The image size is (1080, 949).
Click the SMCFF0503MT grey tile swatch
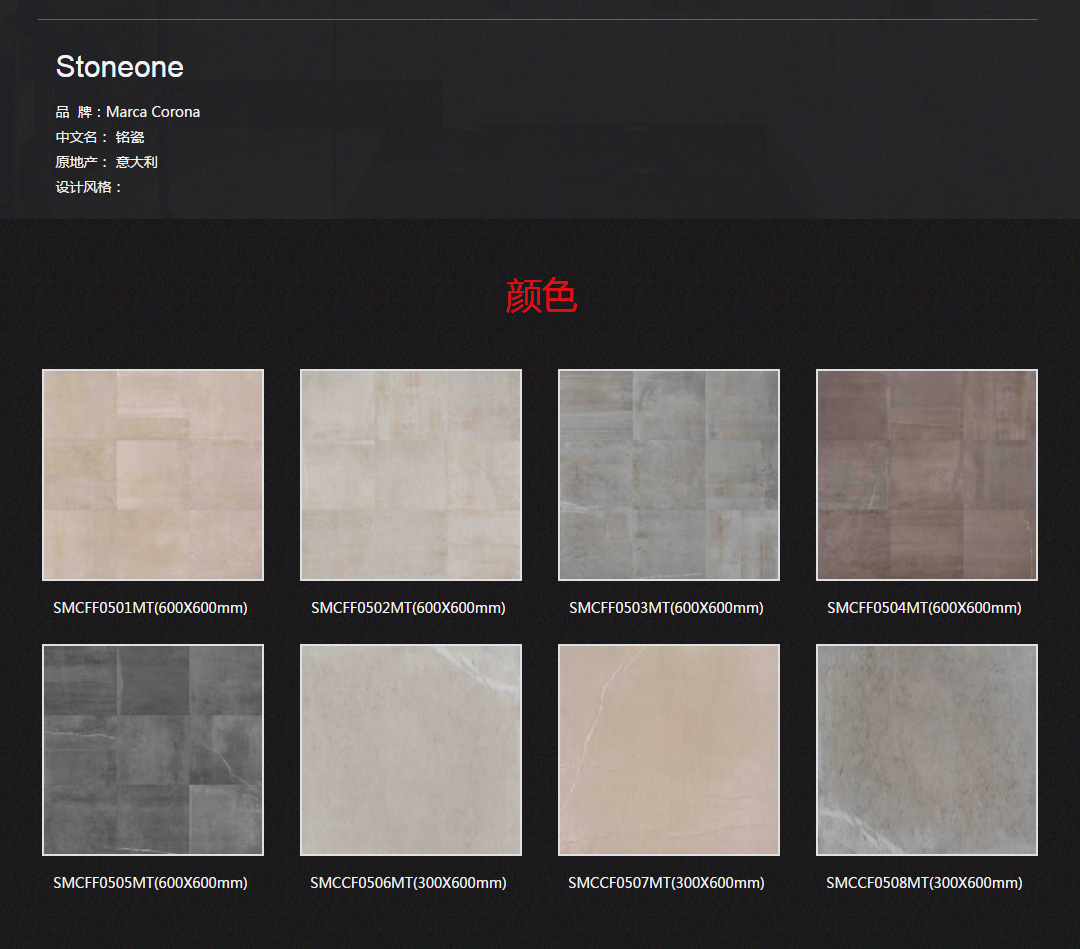(x=669, y=475)
